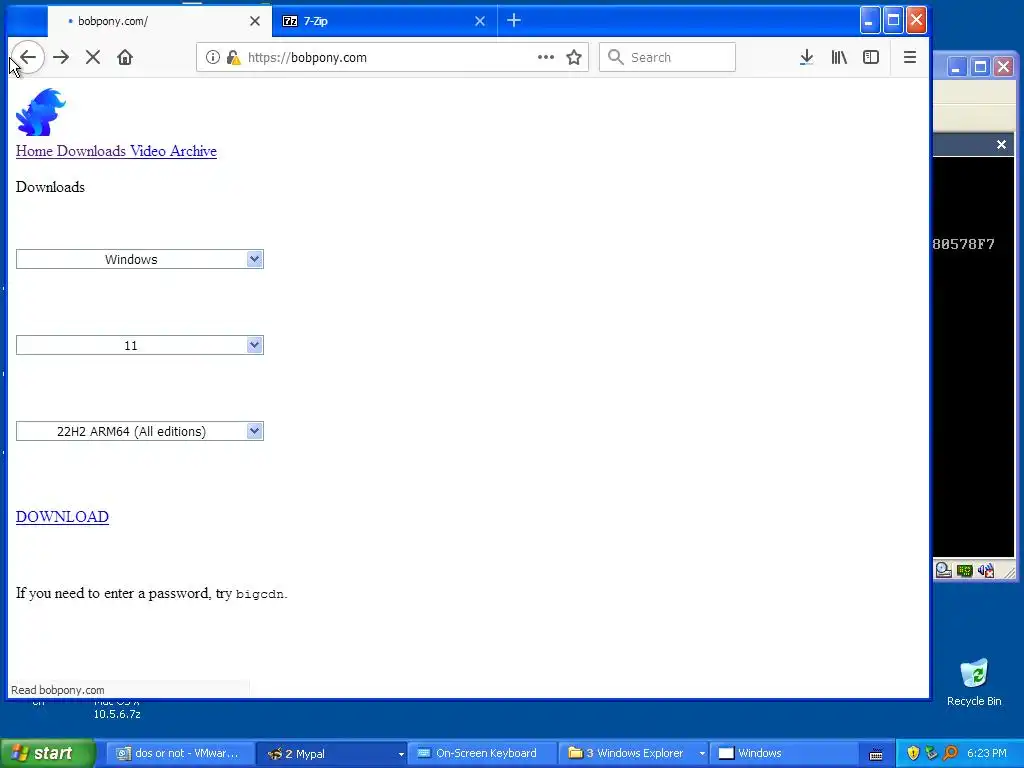Close the 7-Zip tab

(x=480, y=21)
